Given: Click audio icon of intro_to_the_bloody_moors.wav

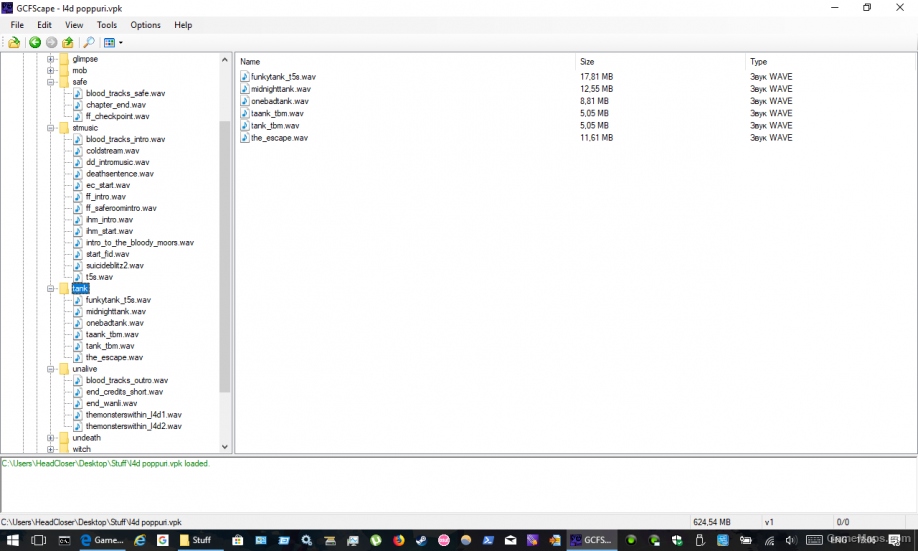Looking at the screenshot, I should tap(78, 242).
